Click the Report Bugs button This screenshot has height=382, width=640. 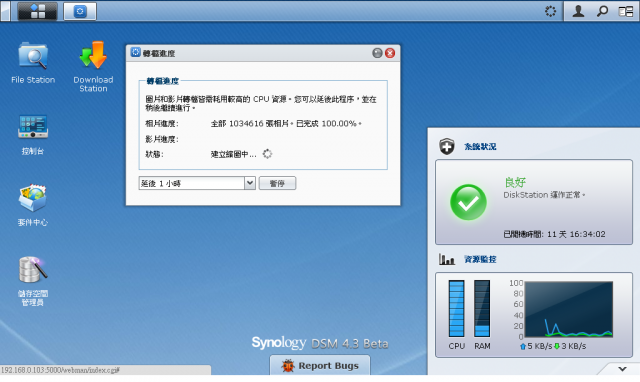click(x=320, y=366)
